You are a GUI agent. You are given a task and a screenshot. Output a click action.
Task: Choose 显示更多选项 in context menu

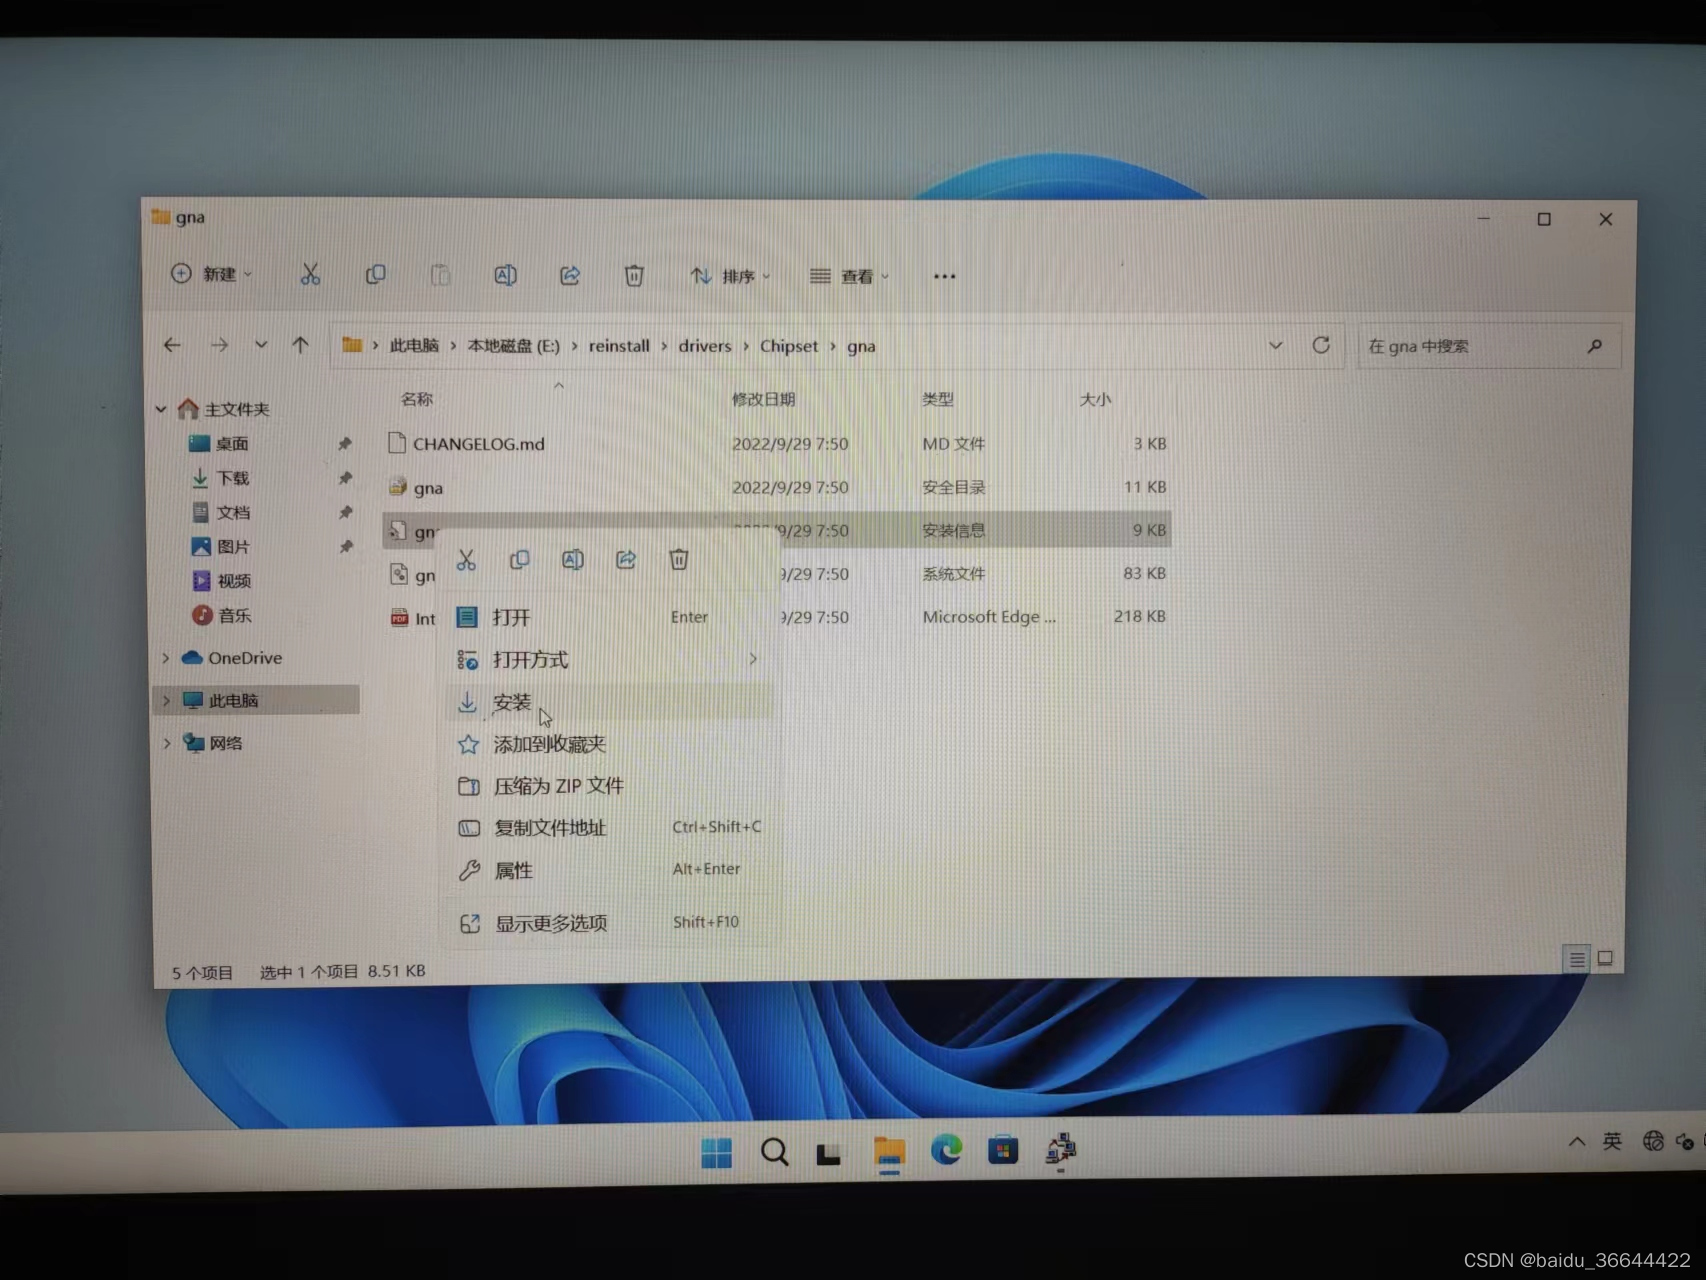(610, 923)
